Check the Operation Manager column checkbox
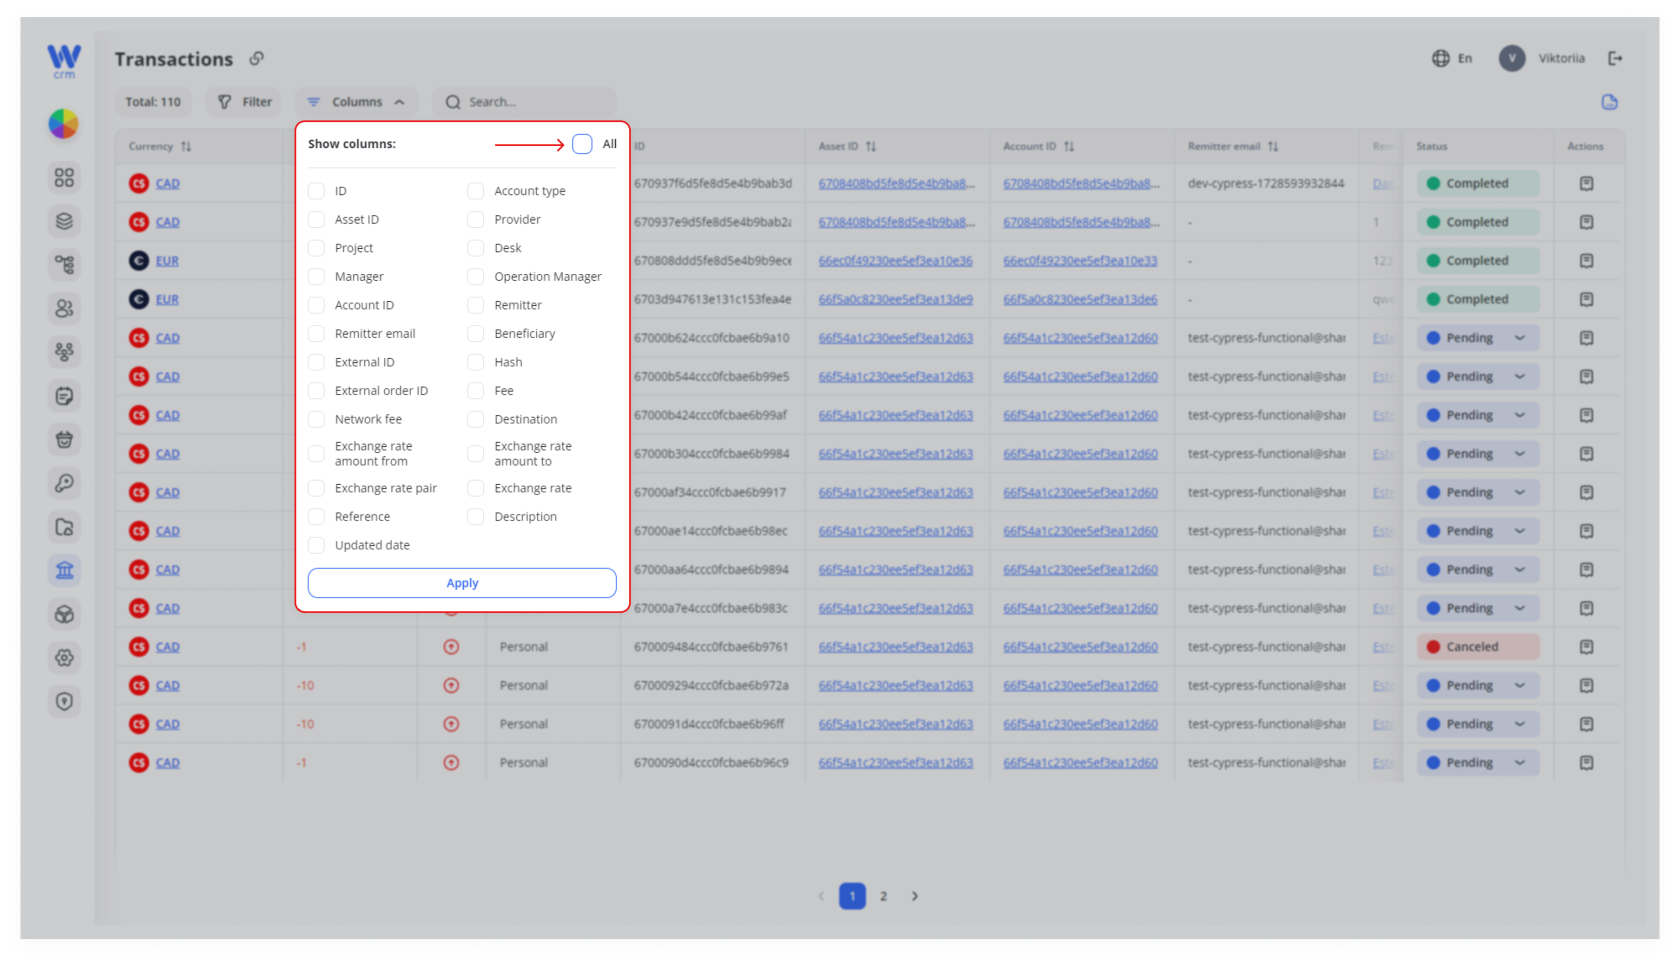Image resolution: width=1680 pixels, height=963 pixels. point(476,276)
